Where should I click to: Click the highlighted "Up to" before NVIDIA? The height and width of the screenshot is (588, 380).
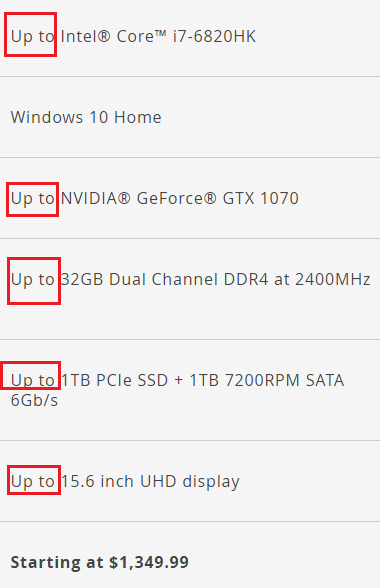pos(33,199)
